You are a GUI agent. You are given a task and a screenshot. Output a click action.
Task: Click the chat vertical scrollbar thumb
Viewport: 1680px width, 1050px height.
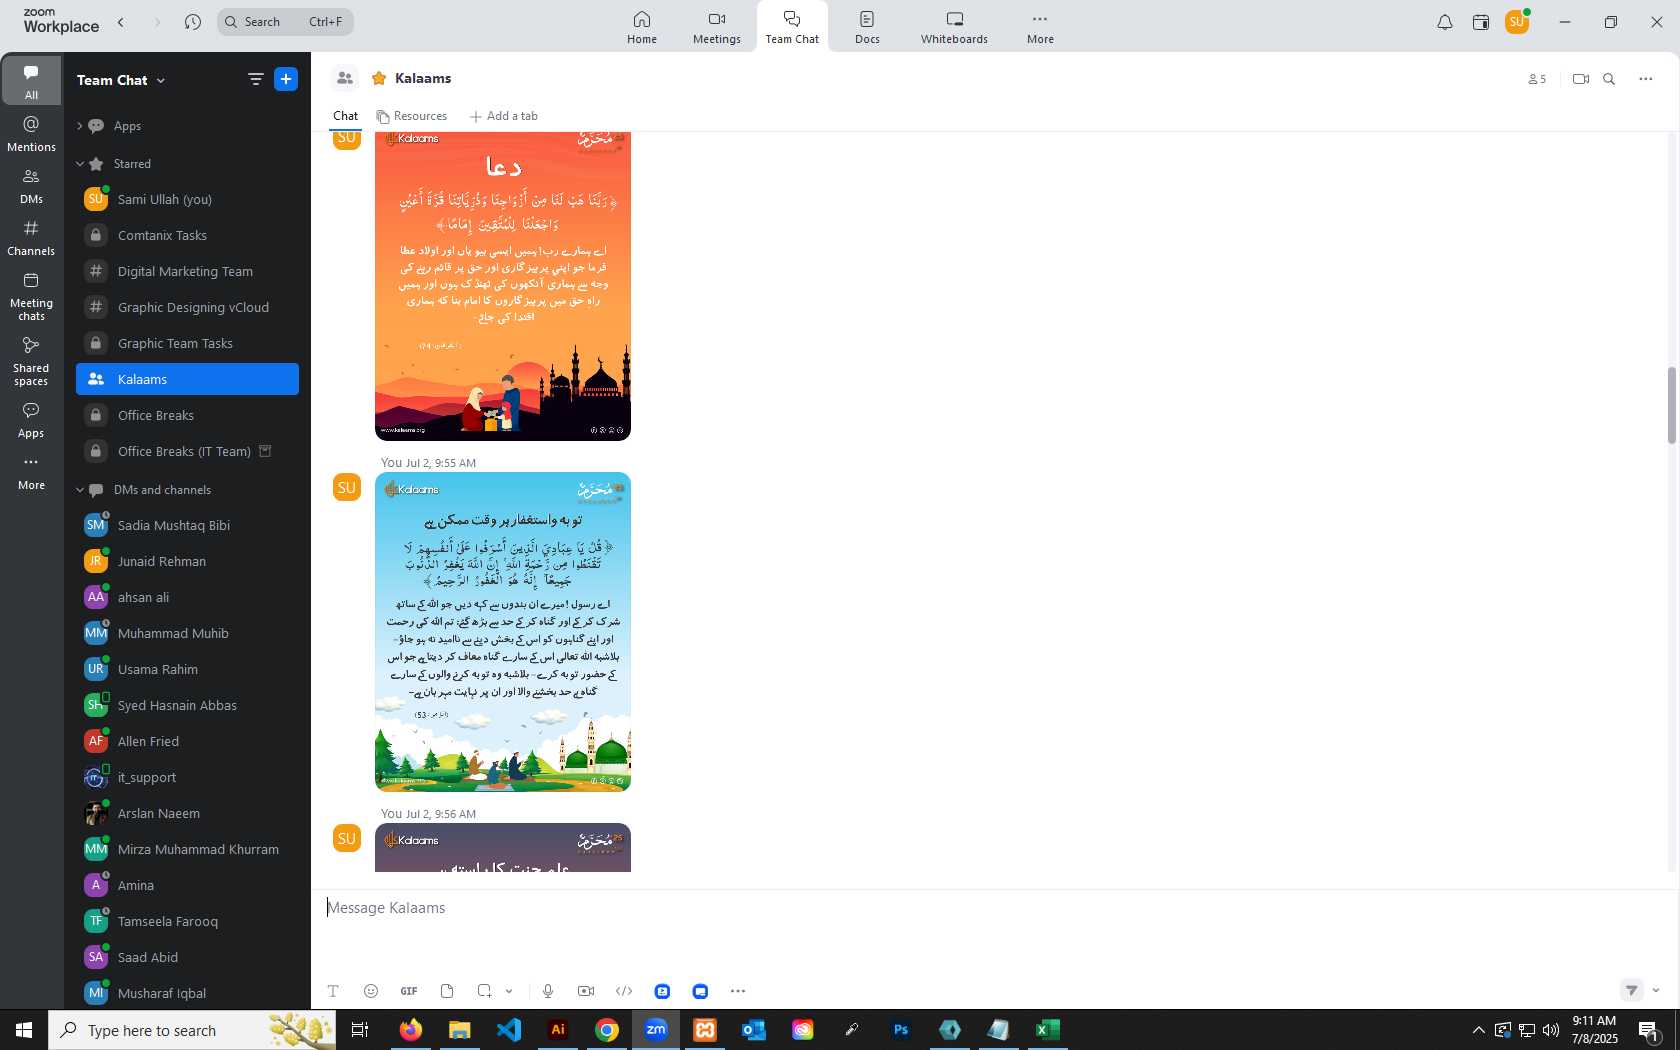coord(1671,405)
